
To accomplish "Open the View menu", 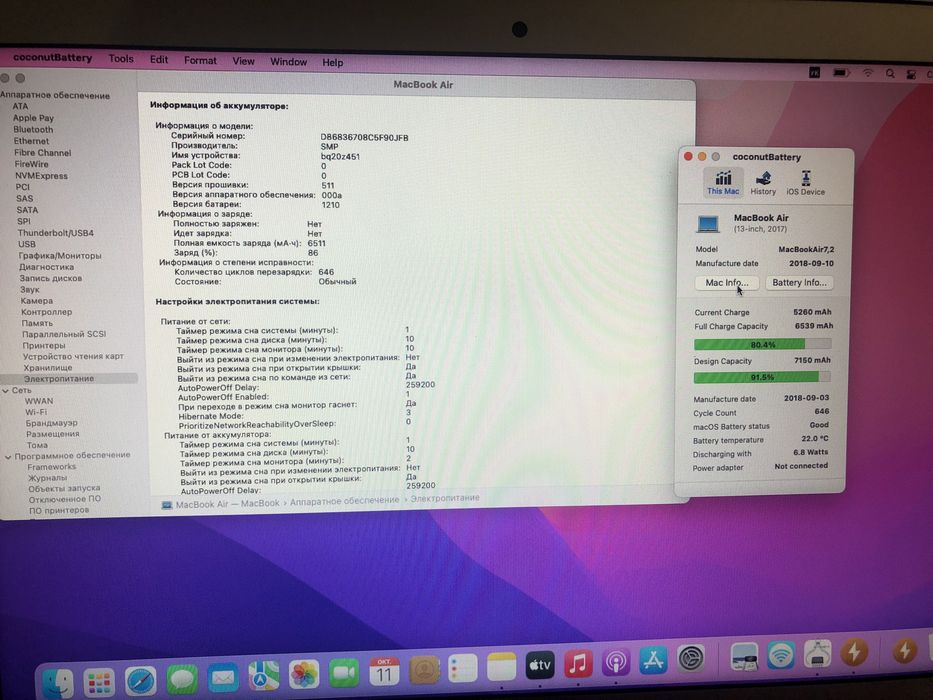I will pos(243,61).
